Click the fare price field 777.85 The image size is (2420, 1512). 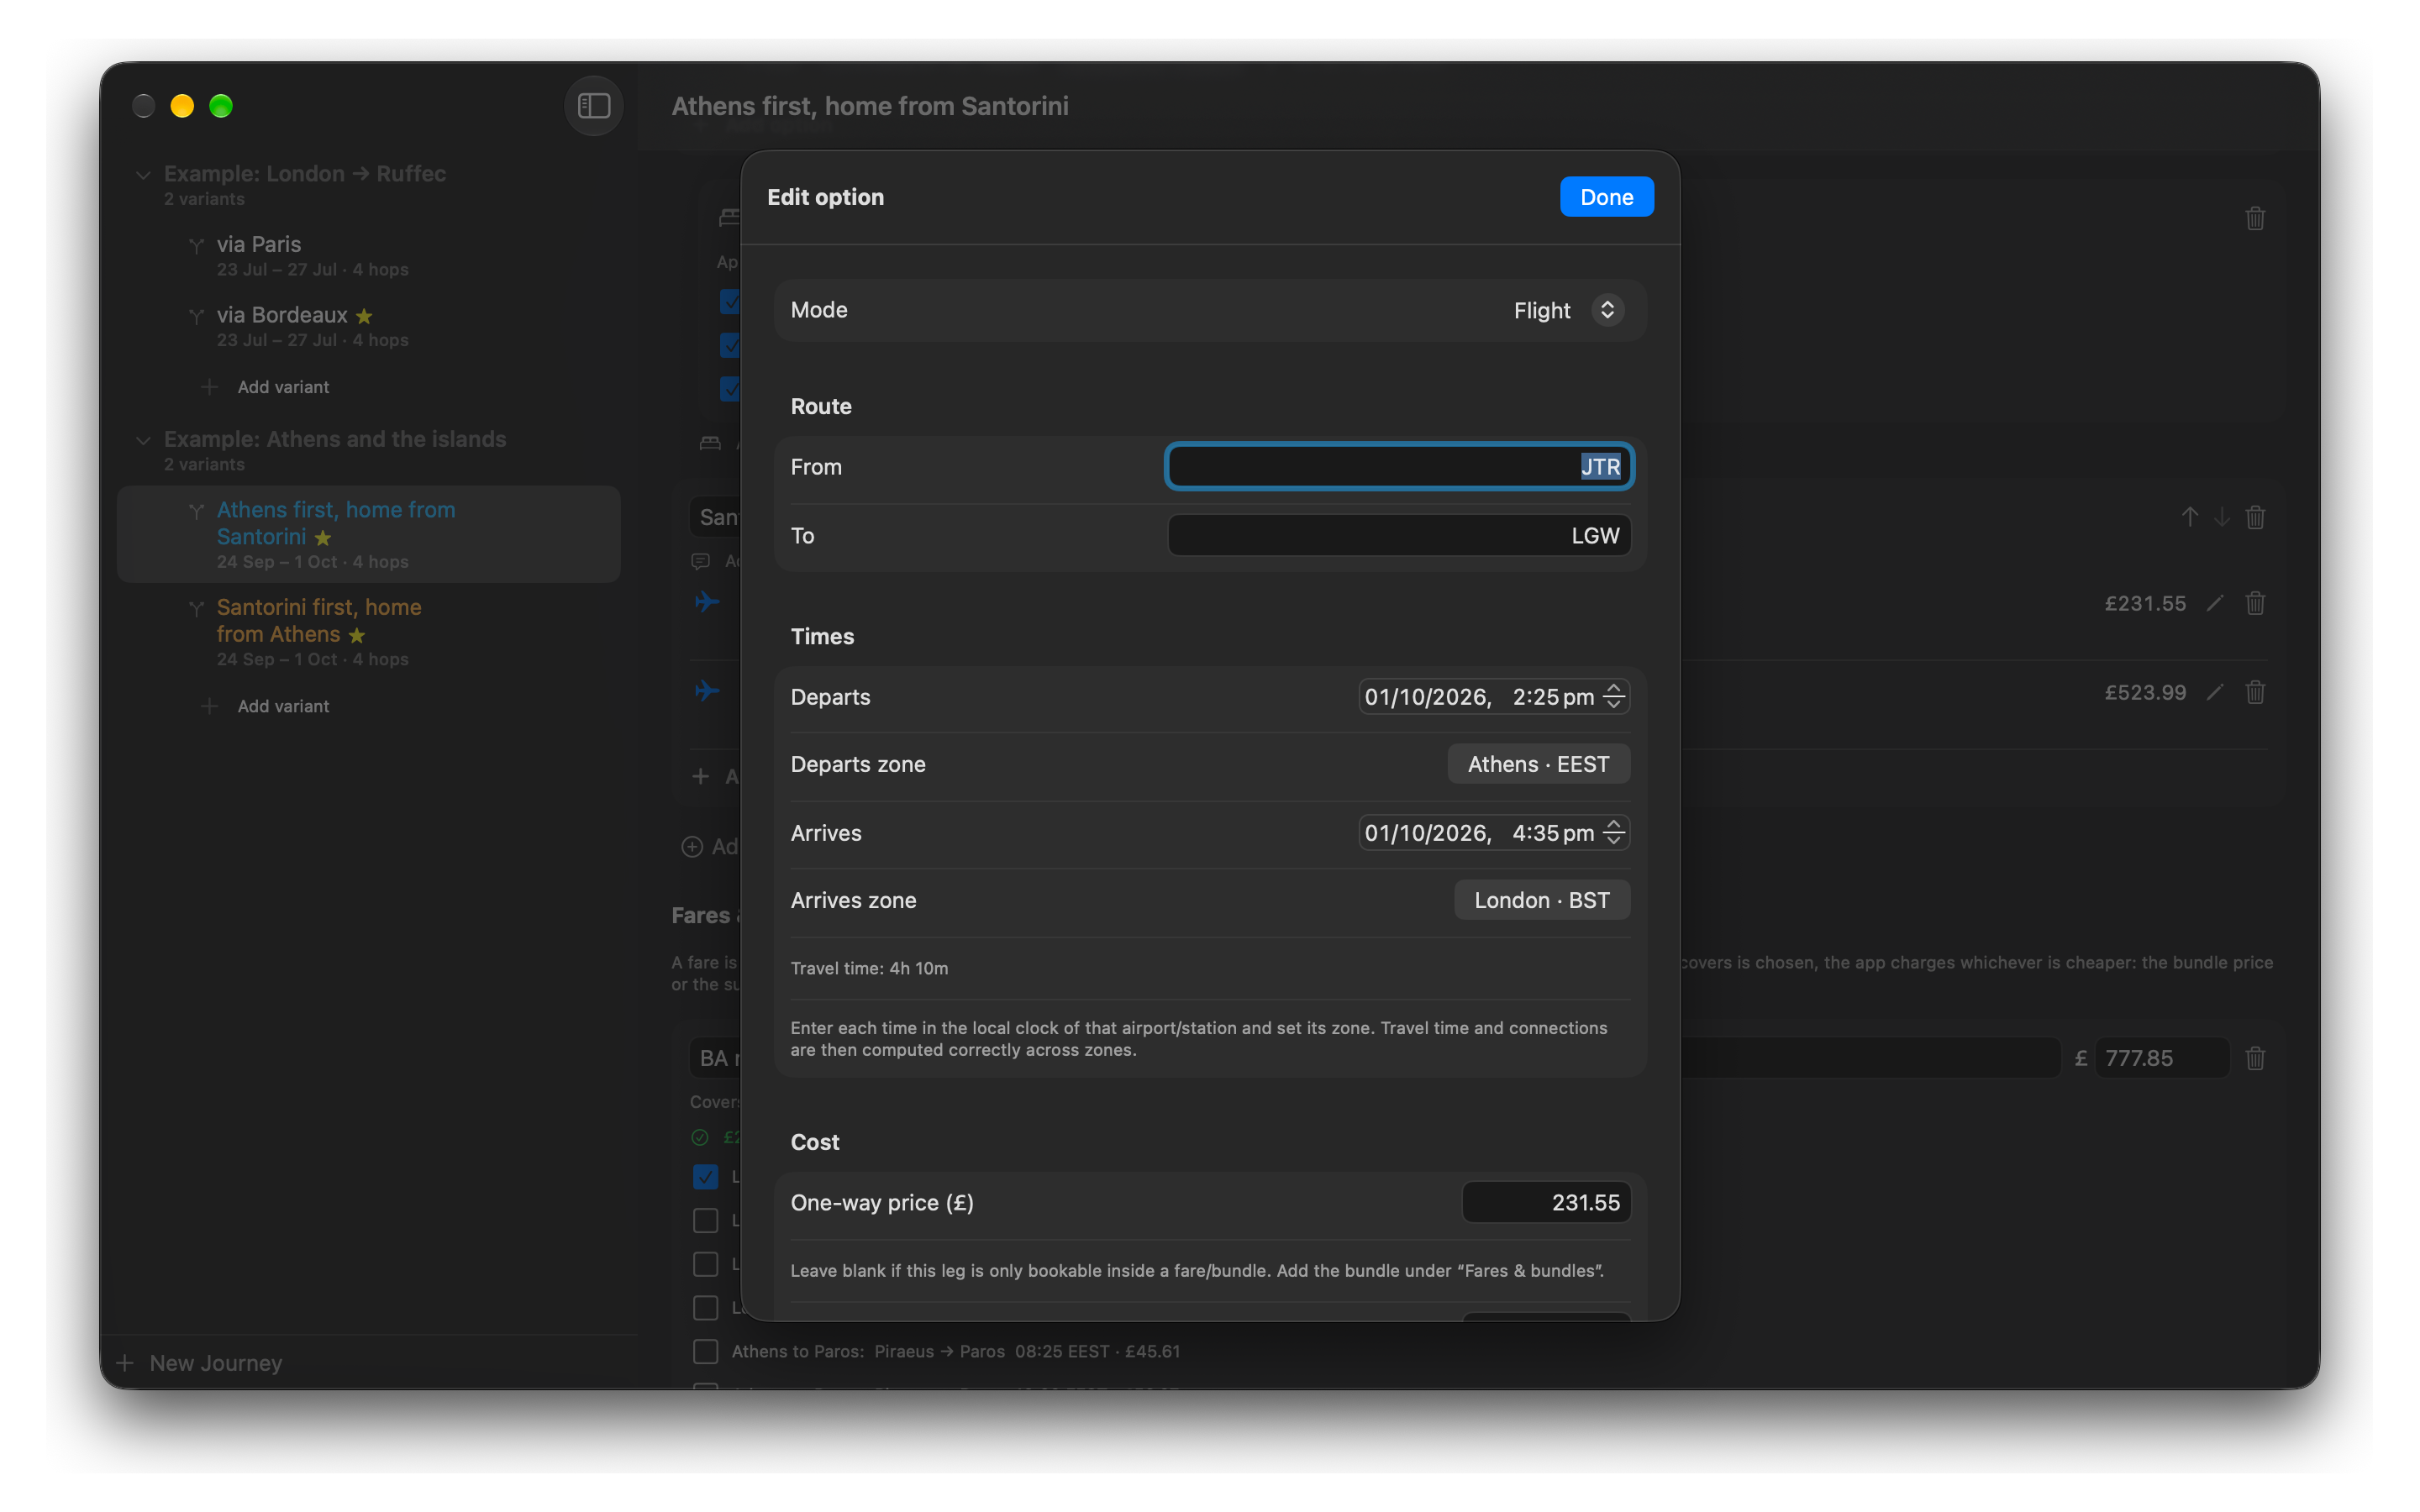point(2161,1058)
